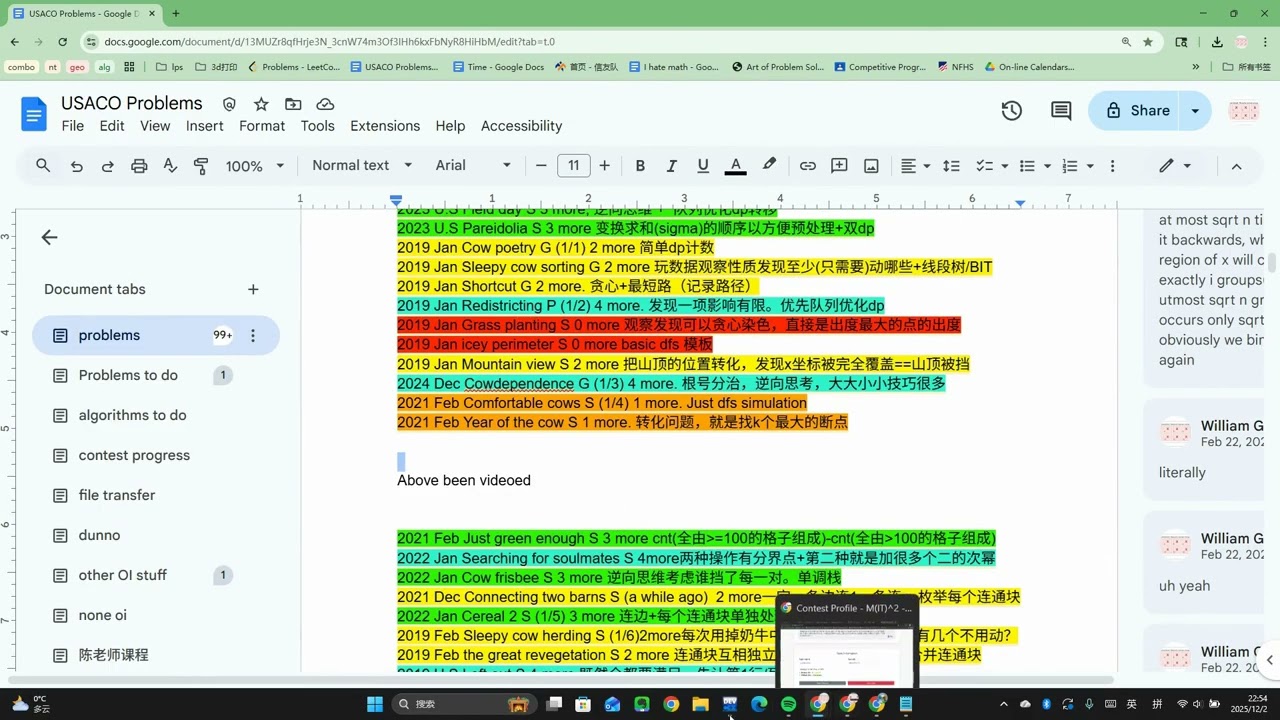This screenshot has width=1280, height=720.
Task: Open the Accessibility menu
Action: pyautogui.click(x=521, y=126)
